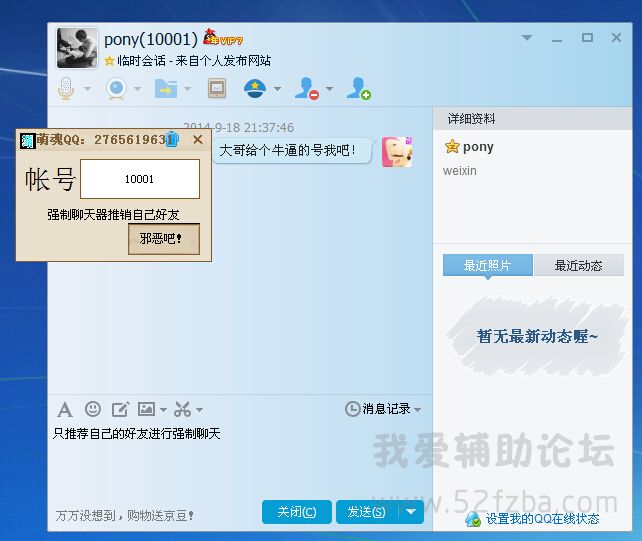The height and width of the screenshot is (541, 642).
Task: Expand image sending options arrow
Action: pos(163,410)
